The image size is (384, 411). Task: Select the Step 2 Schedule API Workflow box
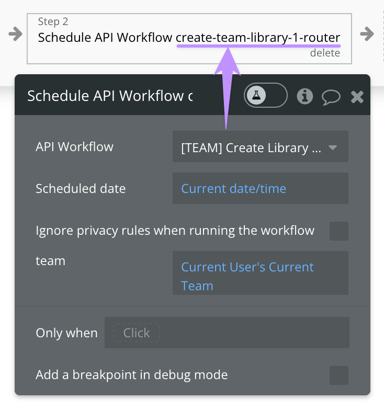(x=189, y=39)
